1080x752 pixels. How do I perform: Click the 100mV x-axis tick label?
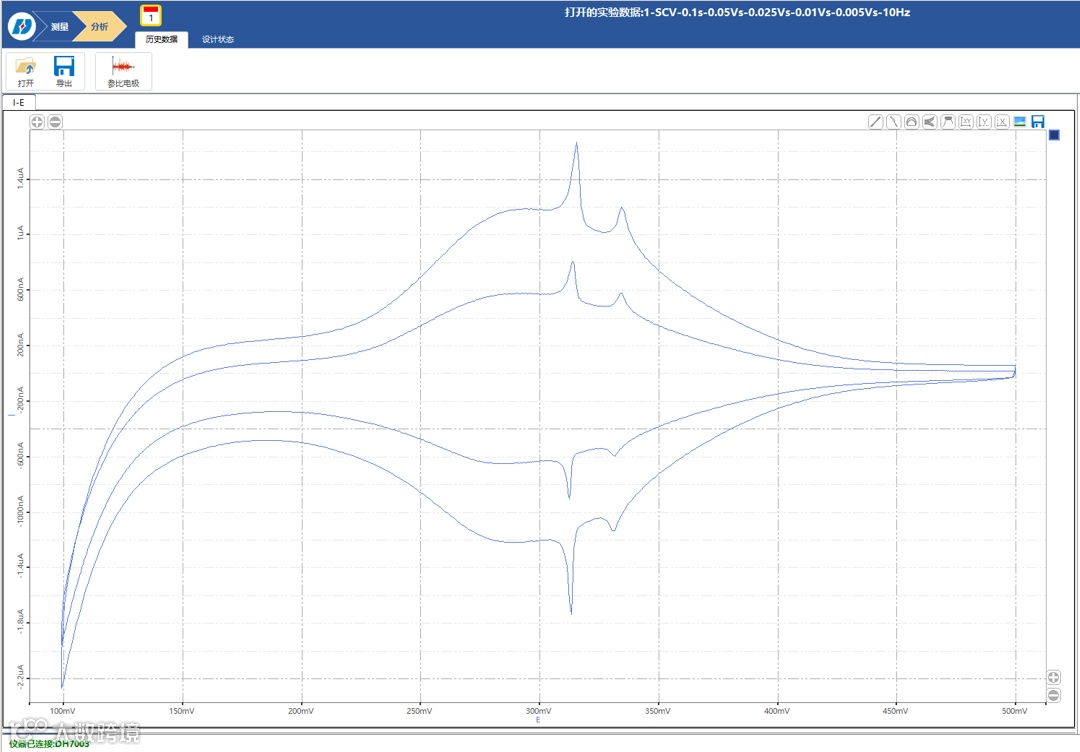63,711
